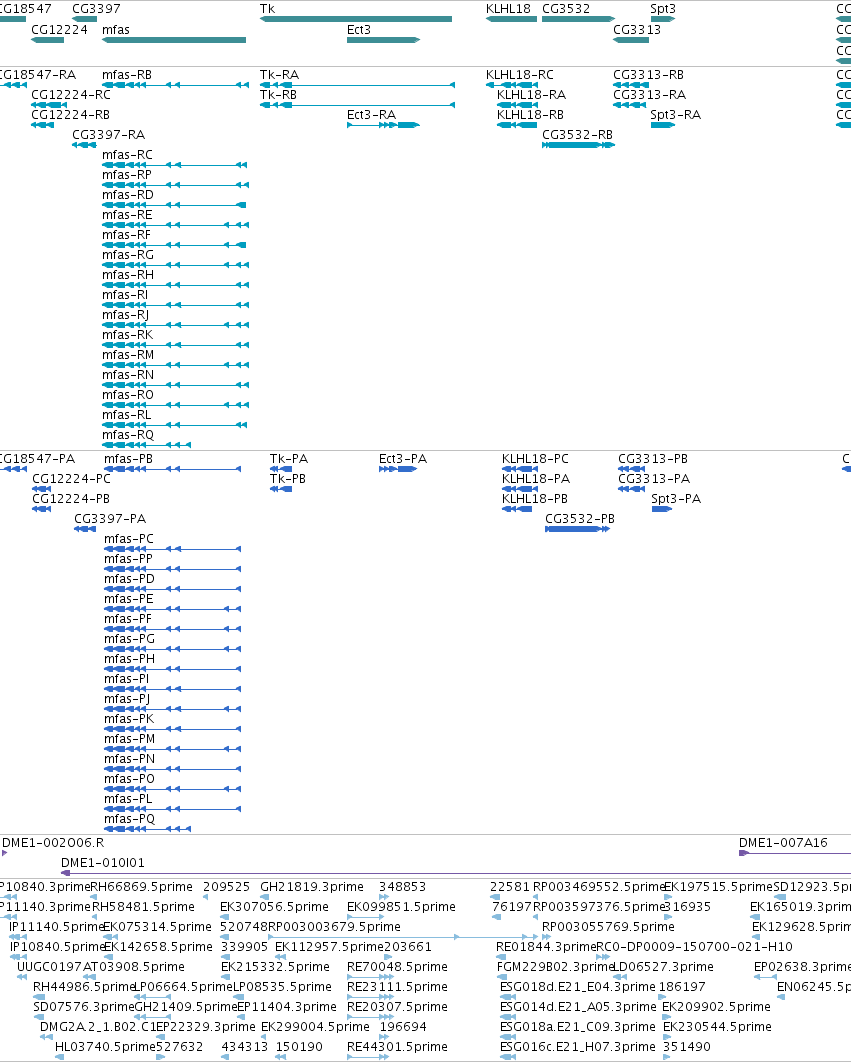Click the CG3532-RB transcript label
The image size is (851, 1062).
[577, 135]
